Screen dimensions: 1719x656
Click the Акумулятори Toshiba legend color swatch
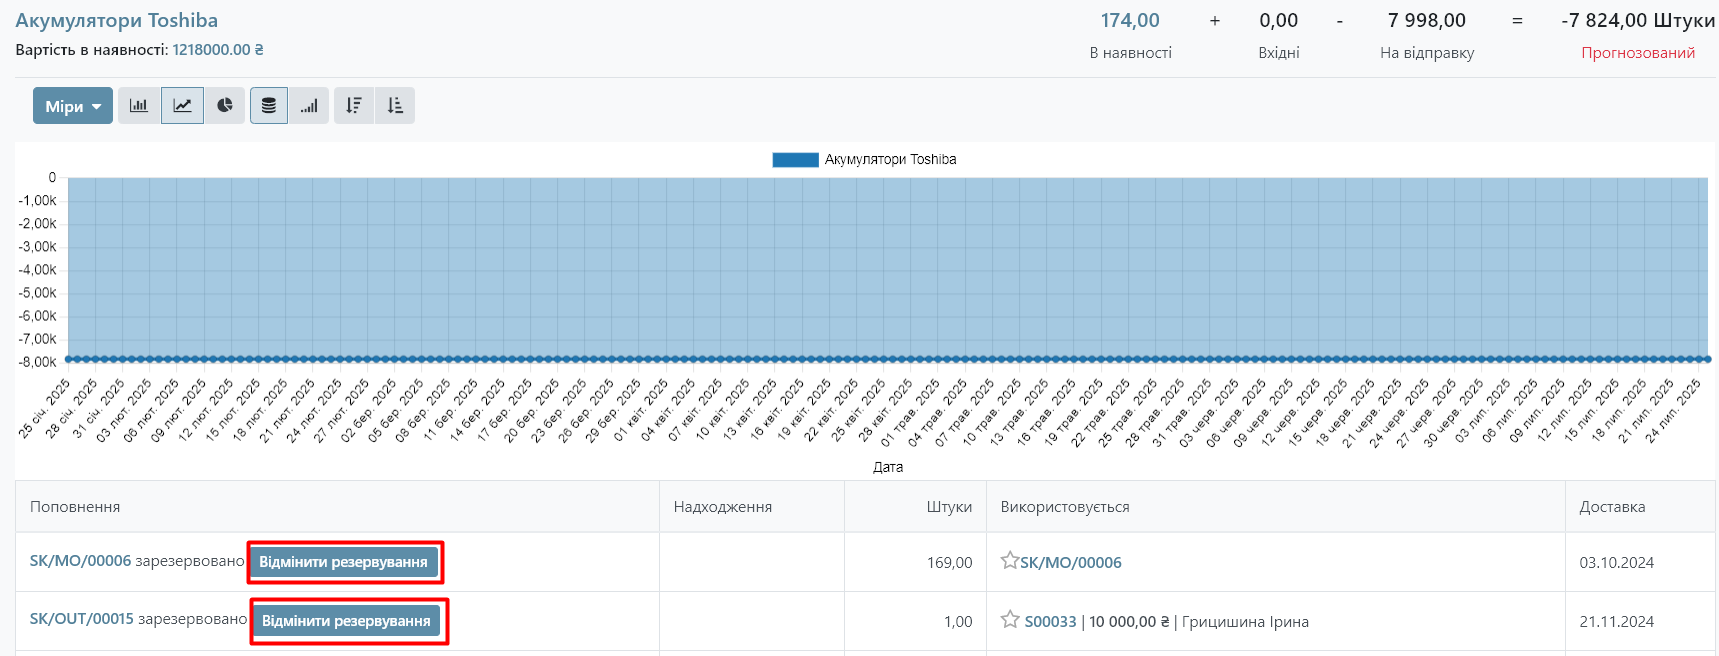(795, 160)
